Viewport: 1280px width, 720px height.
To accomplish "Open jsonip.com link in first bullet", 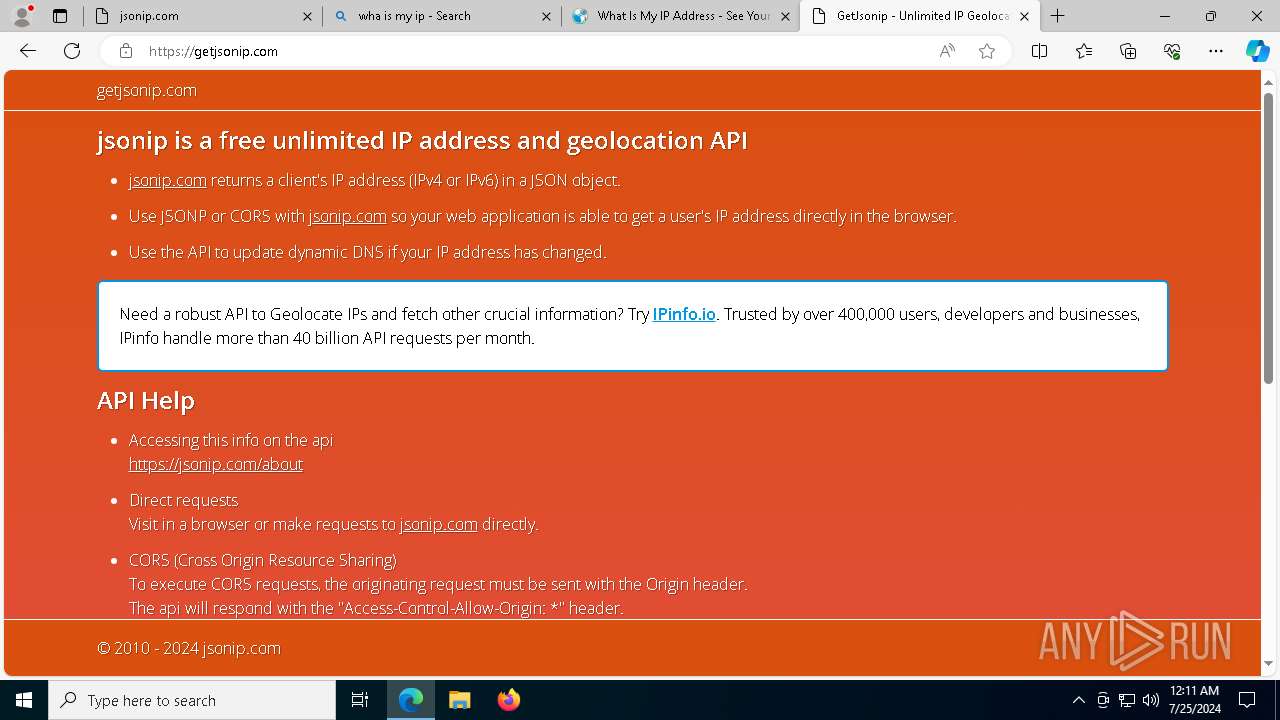I will pos(167,180).
